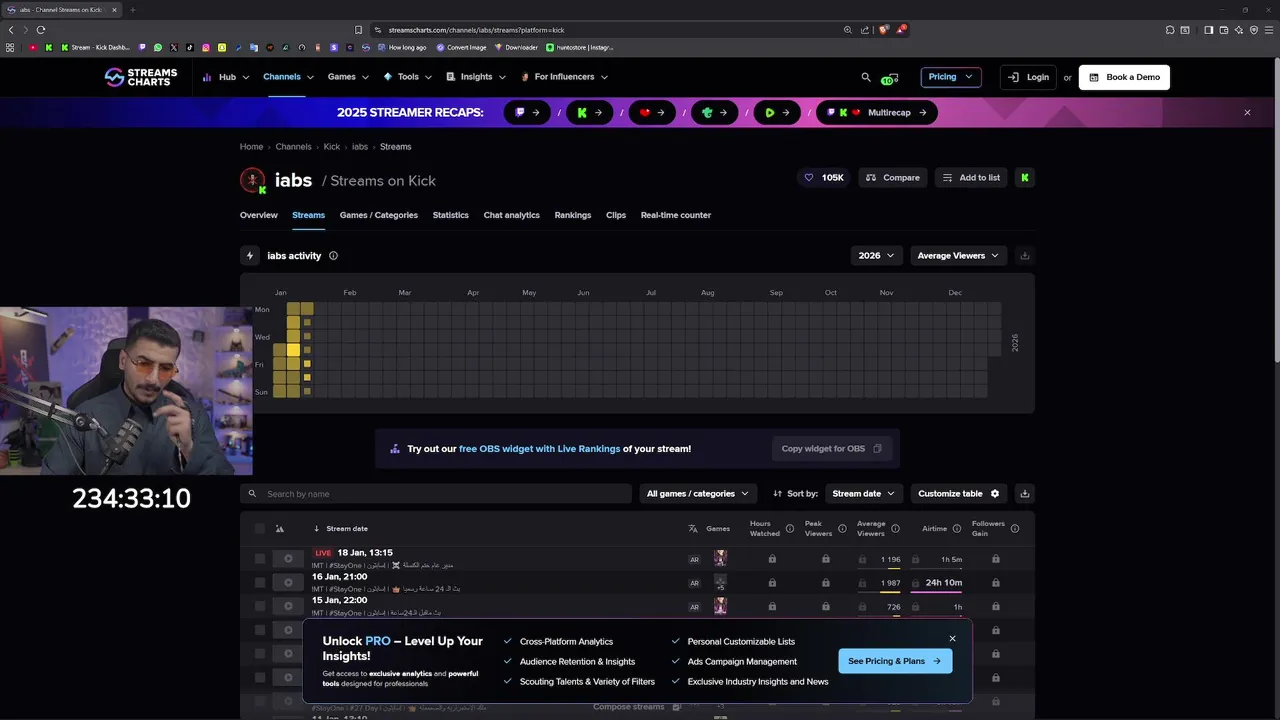The width and height of the screenshot is (1280, 720).
Task: Copy widget for OBS
Action: (x=831, y=449)
